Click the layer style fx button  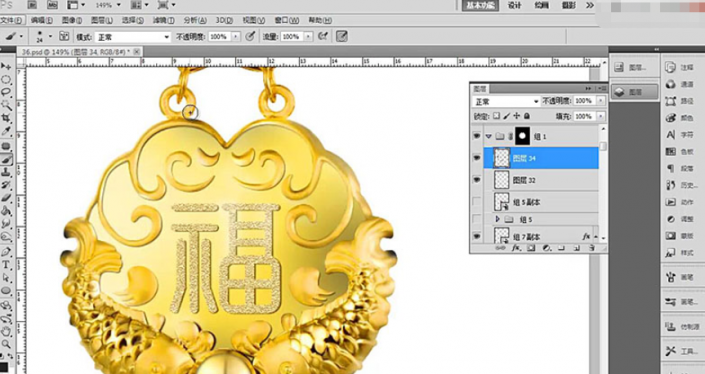click(x=516, y=248)
